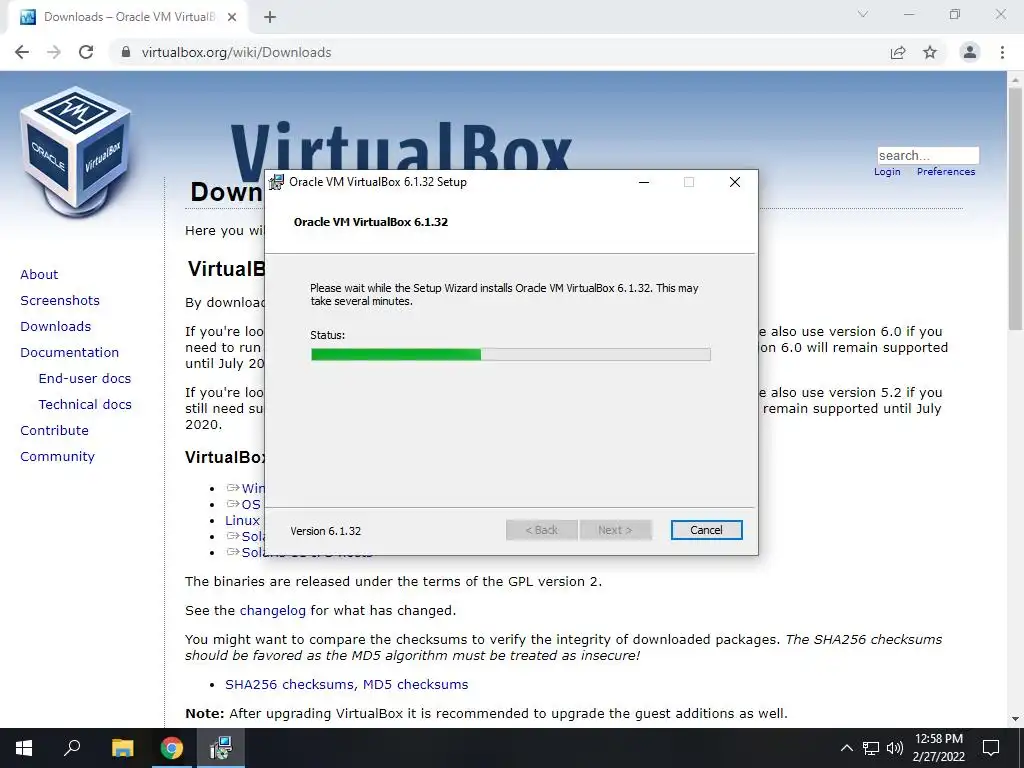Open the Community sidebar link
Screen dimensions: 1024x768
(57, 456)
